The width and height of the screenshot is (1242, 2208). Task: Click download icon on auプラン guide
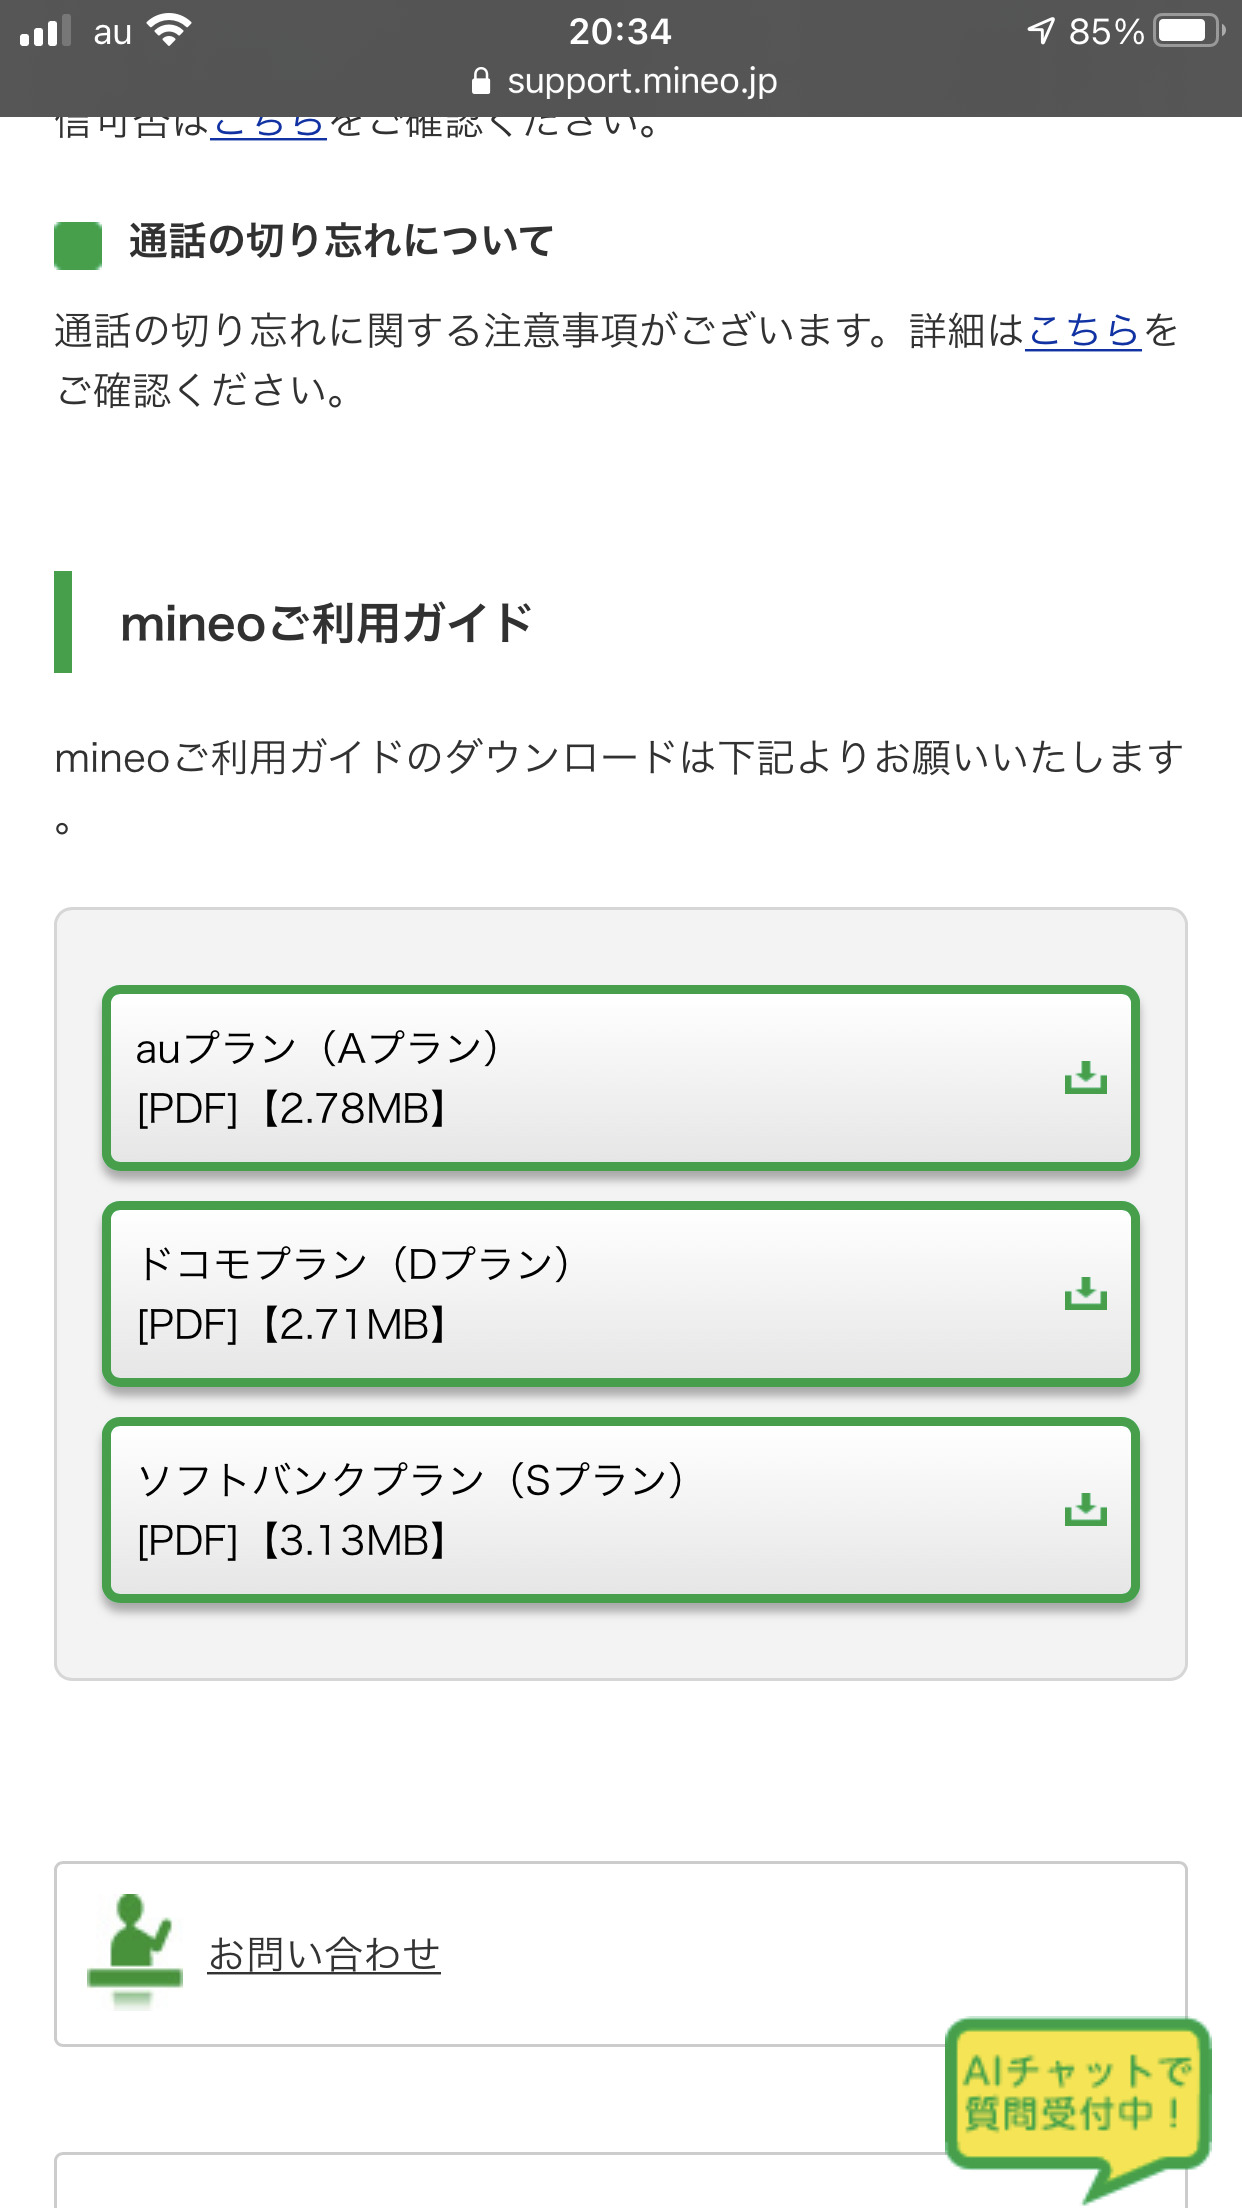[1085, 1078]
